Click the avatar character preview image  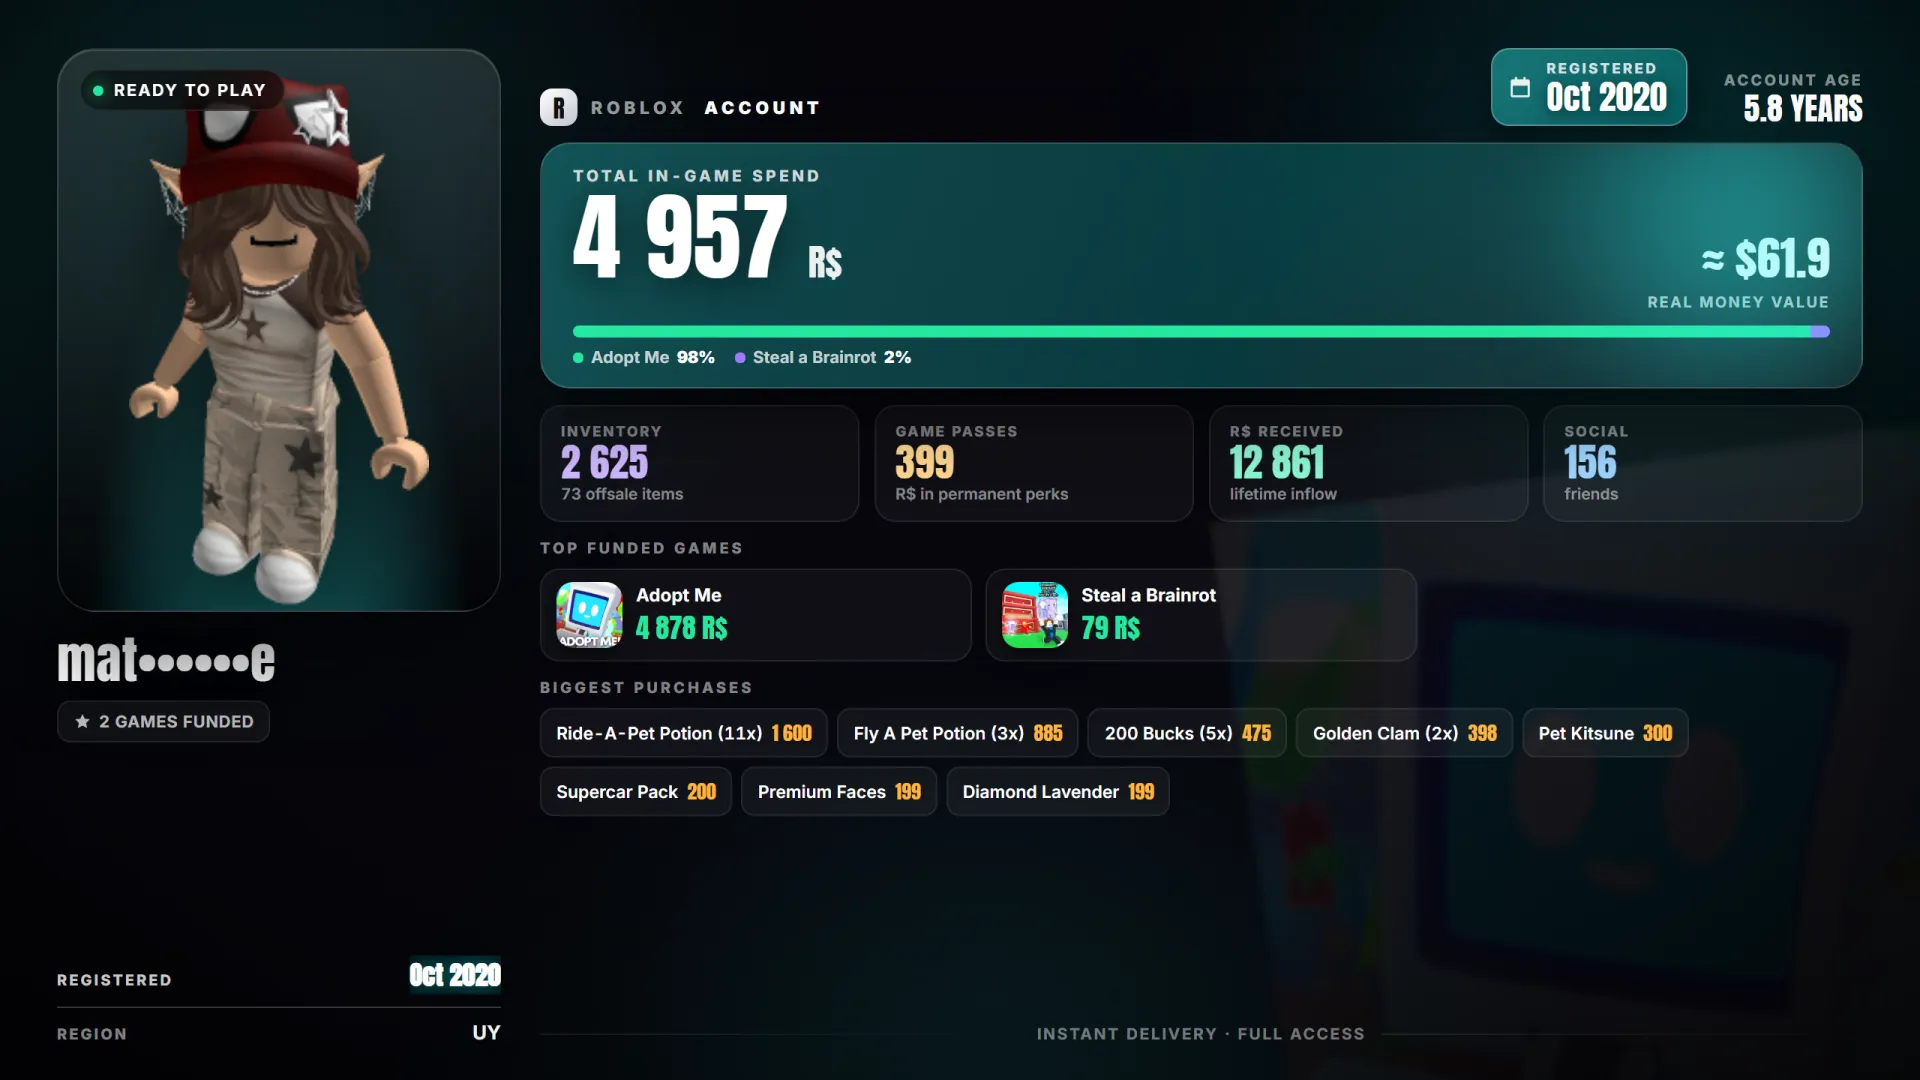pyautogui.click(x=278, y=330)
